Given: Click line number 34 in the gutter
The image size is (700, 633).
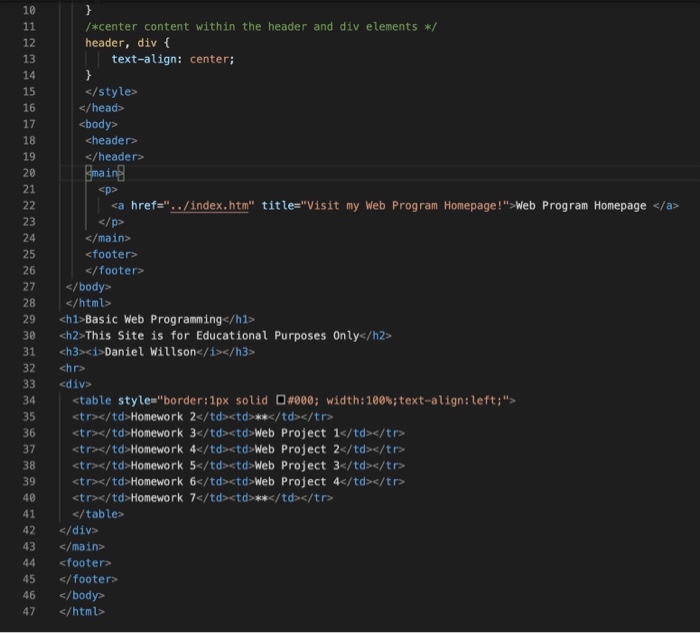Looking at the screenshot, I should [x=29, y=400].
